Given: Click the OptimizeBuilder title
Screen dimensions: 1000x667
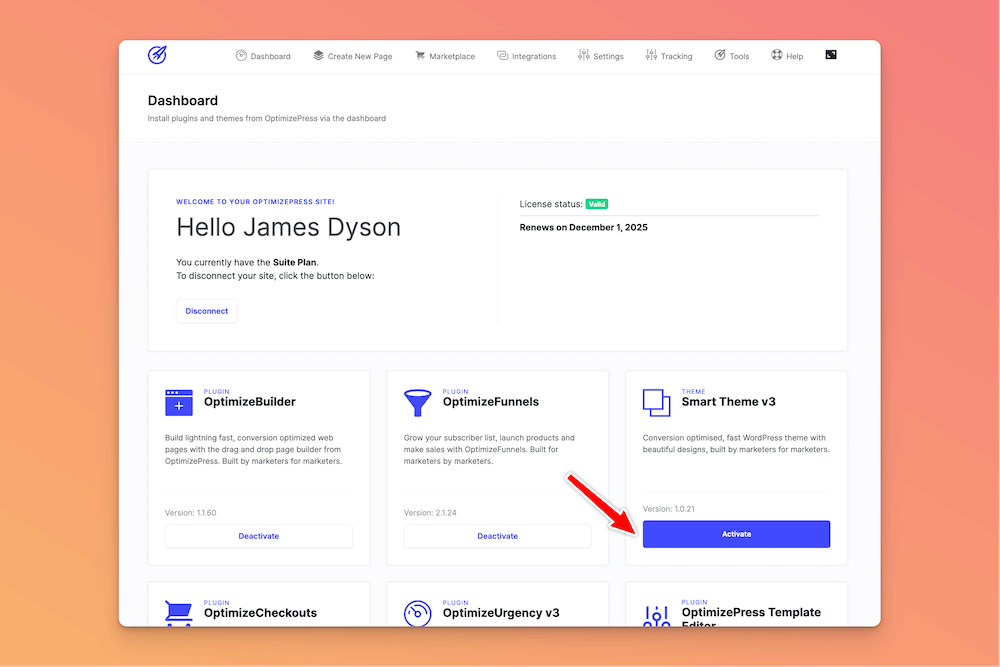Looking at the screenshot, I should [x=249, y=402].
